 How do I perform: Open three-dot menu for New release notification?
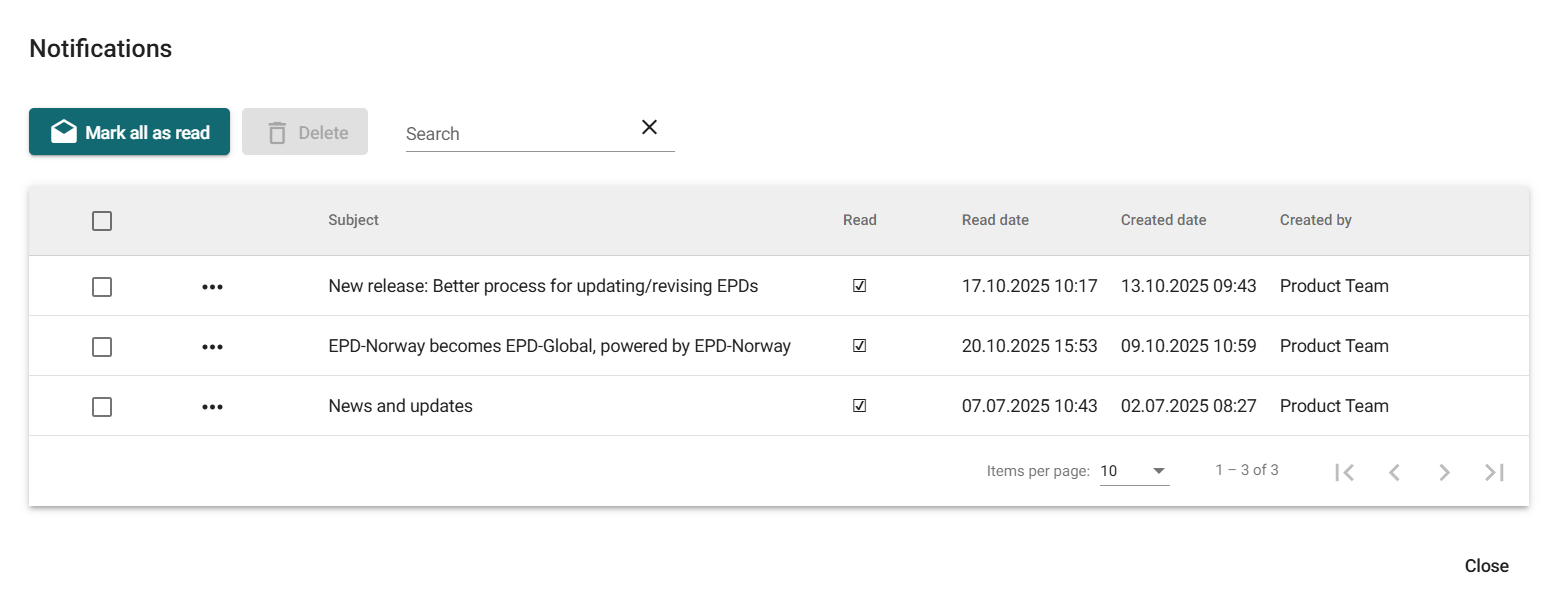212,287
